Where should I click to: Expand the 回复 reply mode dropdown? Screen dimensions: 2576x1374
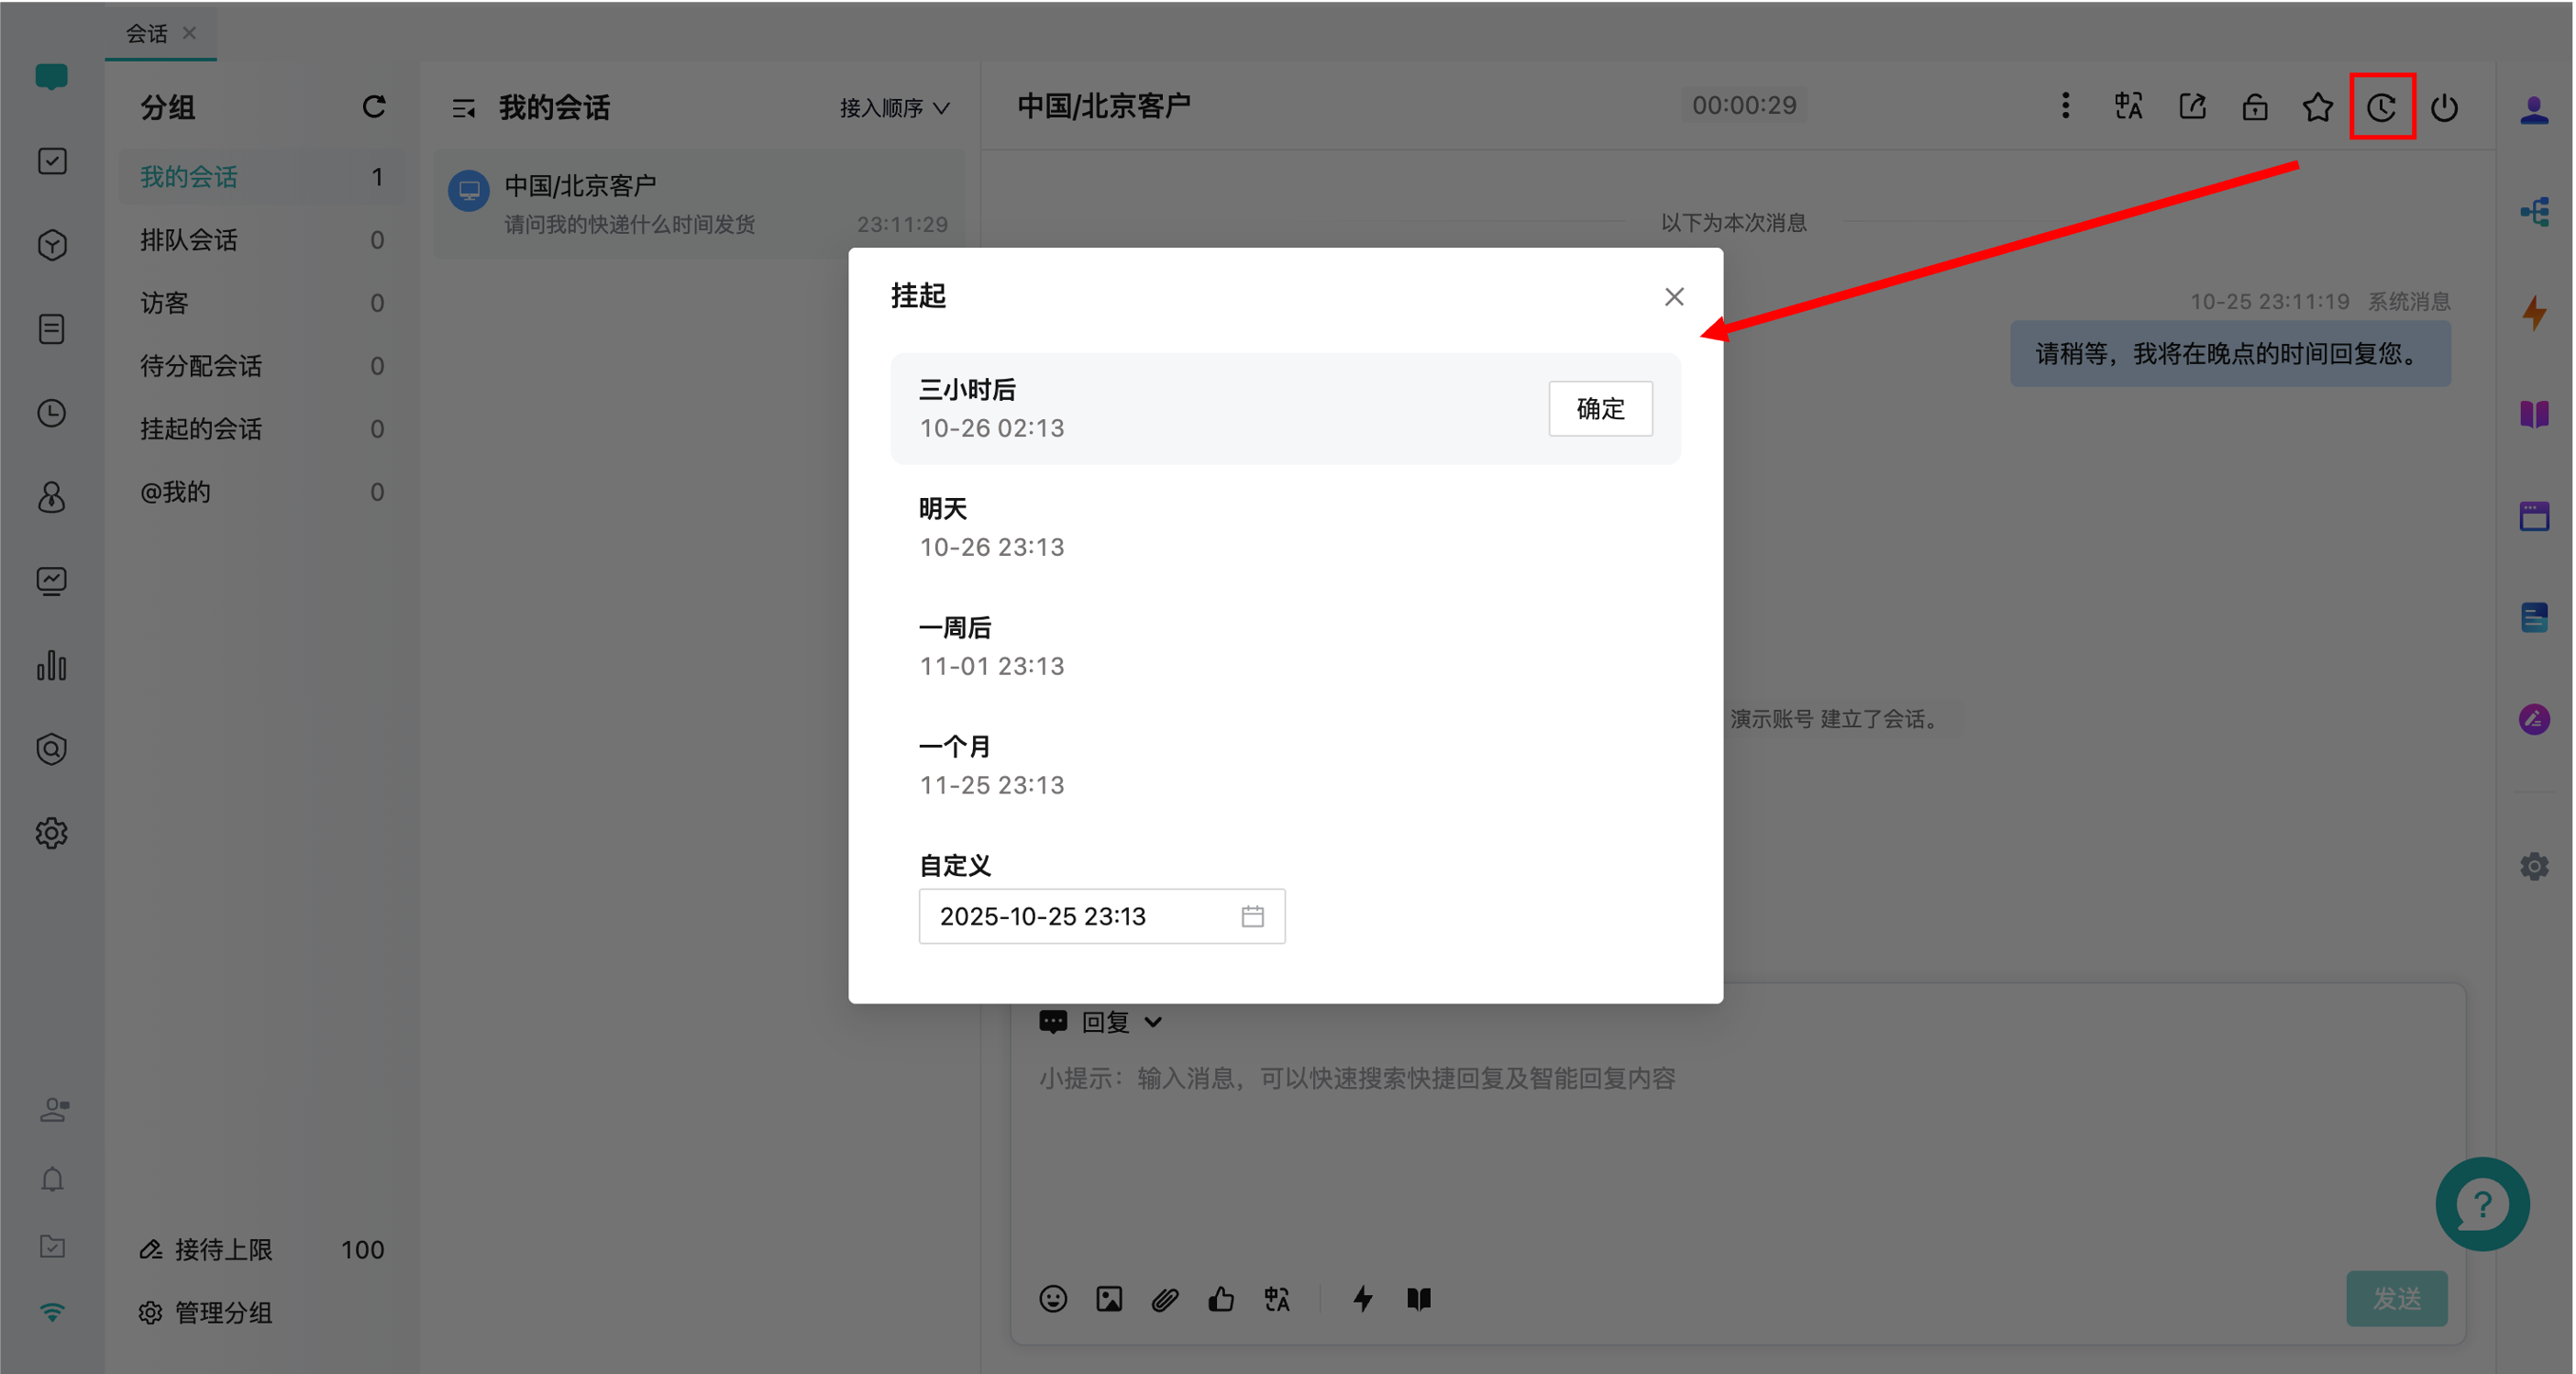[x=1118, y=1021]
